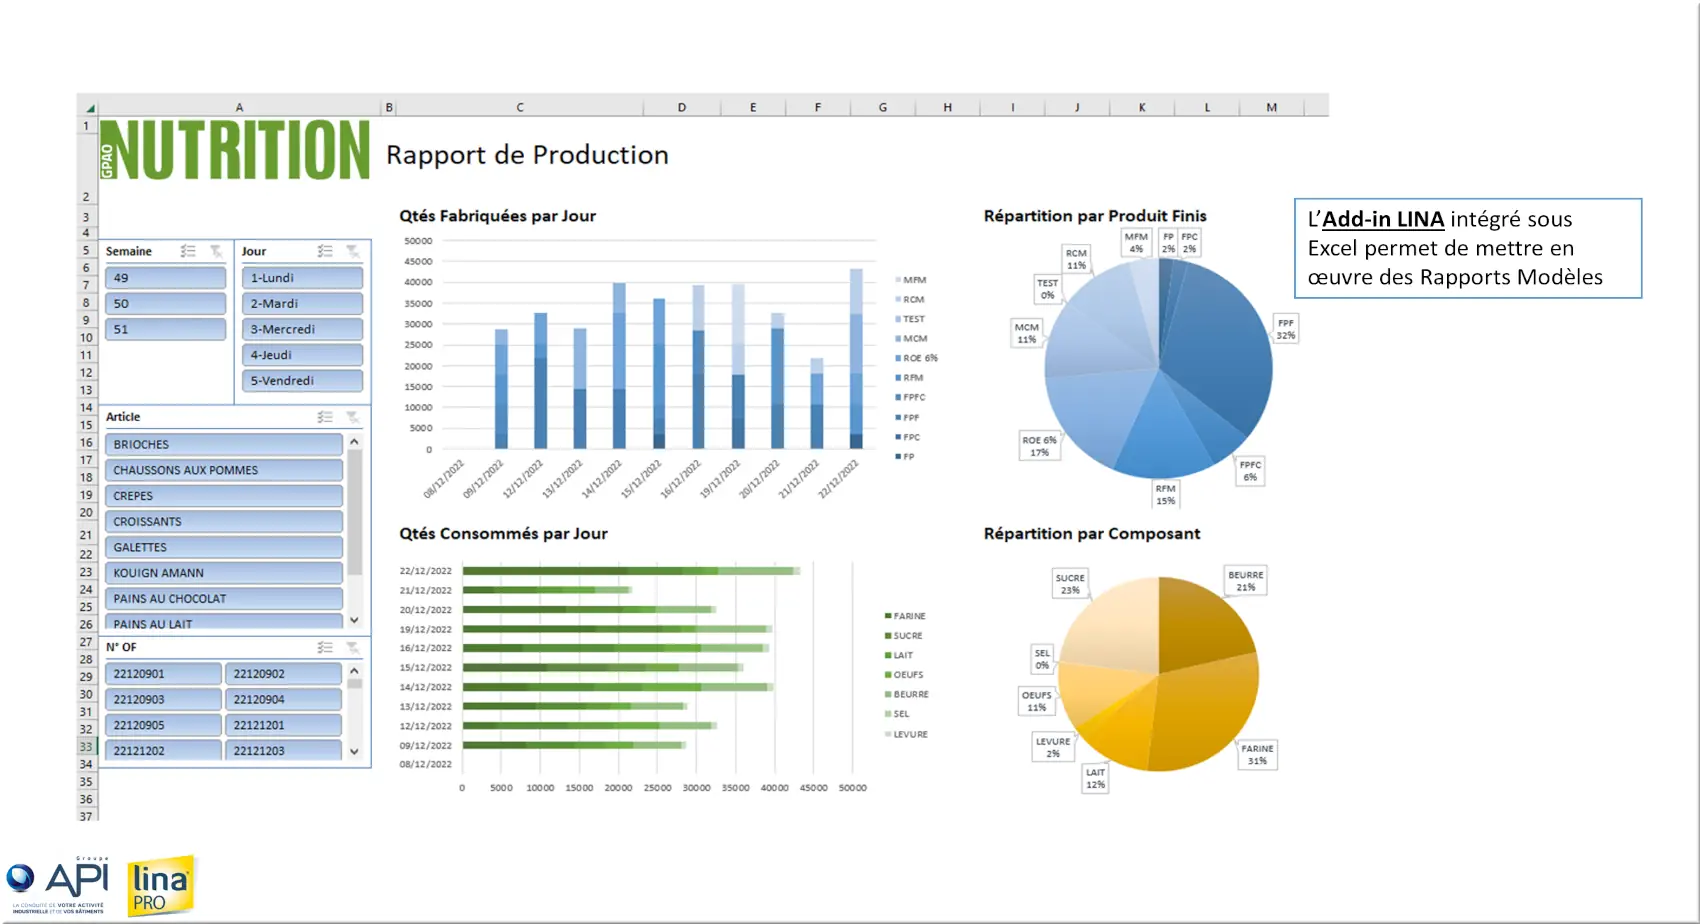Select BRIOCHES in Article slicer
This screenshot has width=1700, height=924.
[224, 444]
